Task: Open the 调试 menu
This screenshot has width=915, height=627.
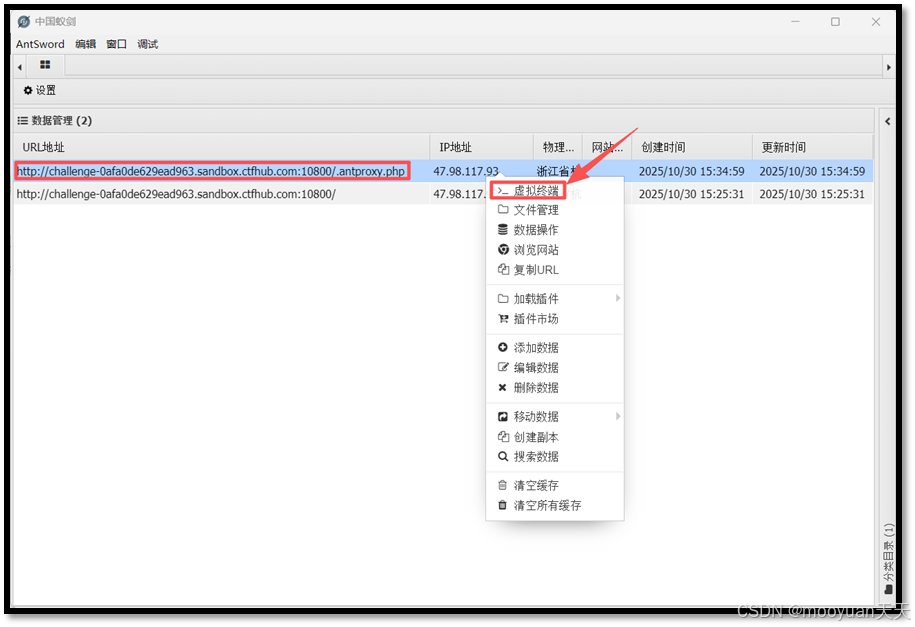Action: [x=148, y=44]
